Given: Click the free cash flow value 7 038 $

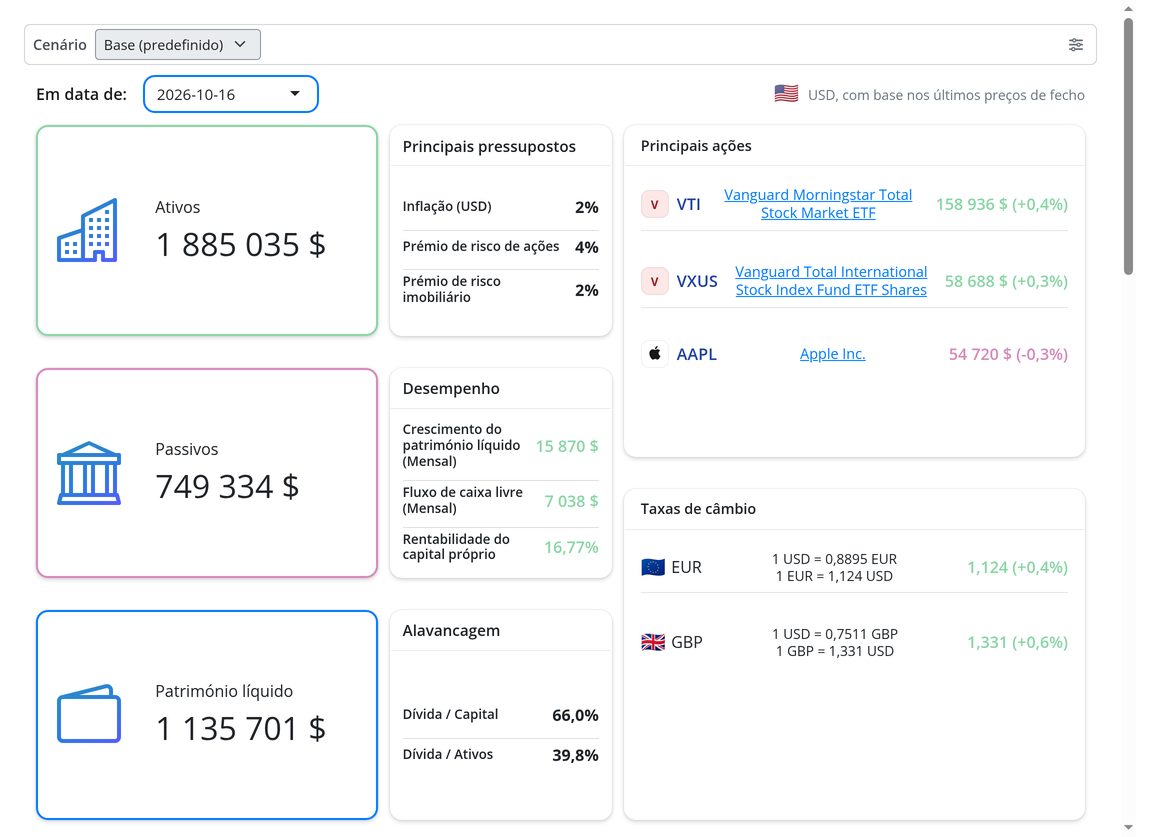Looking at the screenshot, I should click(571, 501).
